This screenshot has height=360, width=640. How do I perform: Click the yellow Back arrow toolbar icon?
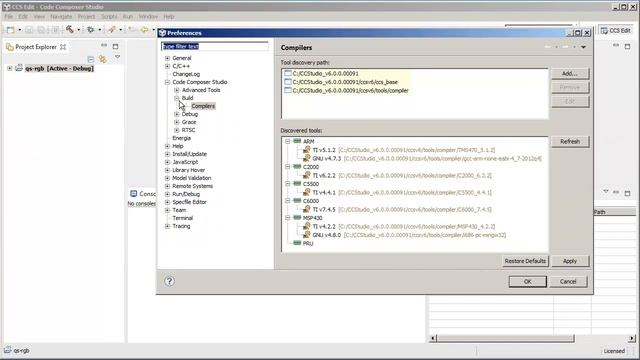tap(144, 29)
